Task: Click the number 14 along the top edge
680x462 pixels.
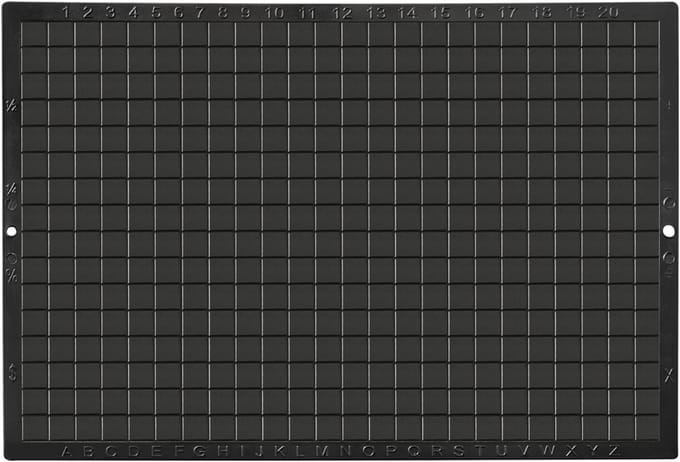Action: [407, 13]
